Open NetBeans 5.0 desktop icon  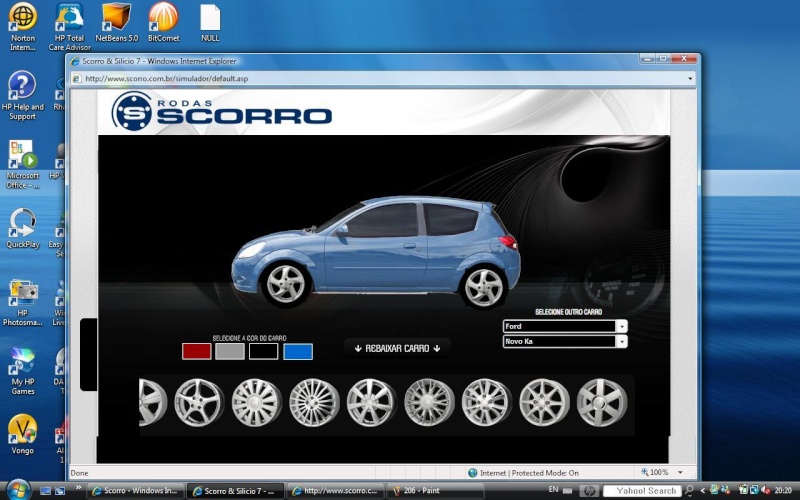(x=116, y=22)
